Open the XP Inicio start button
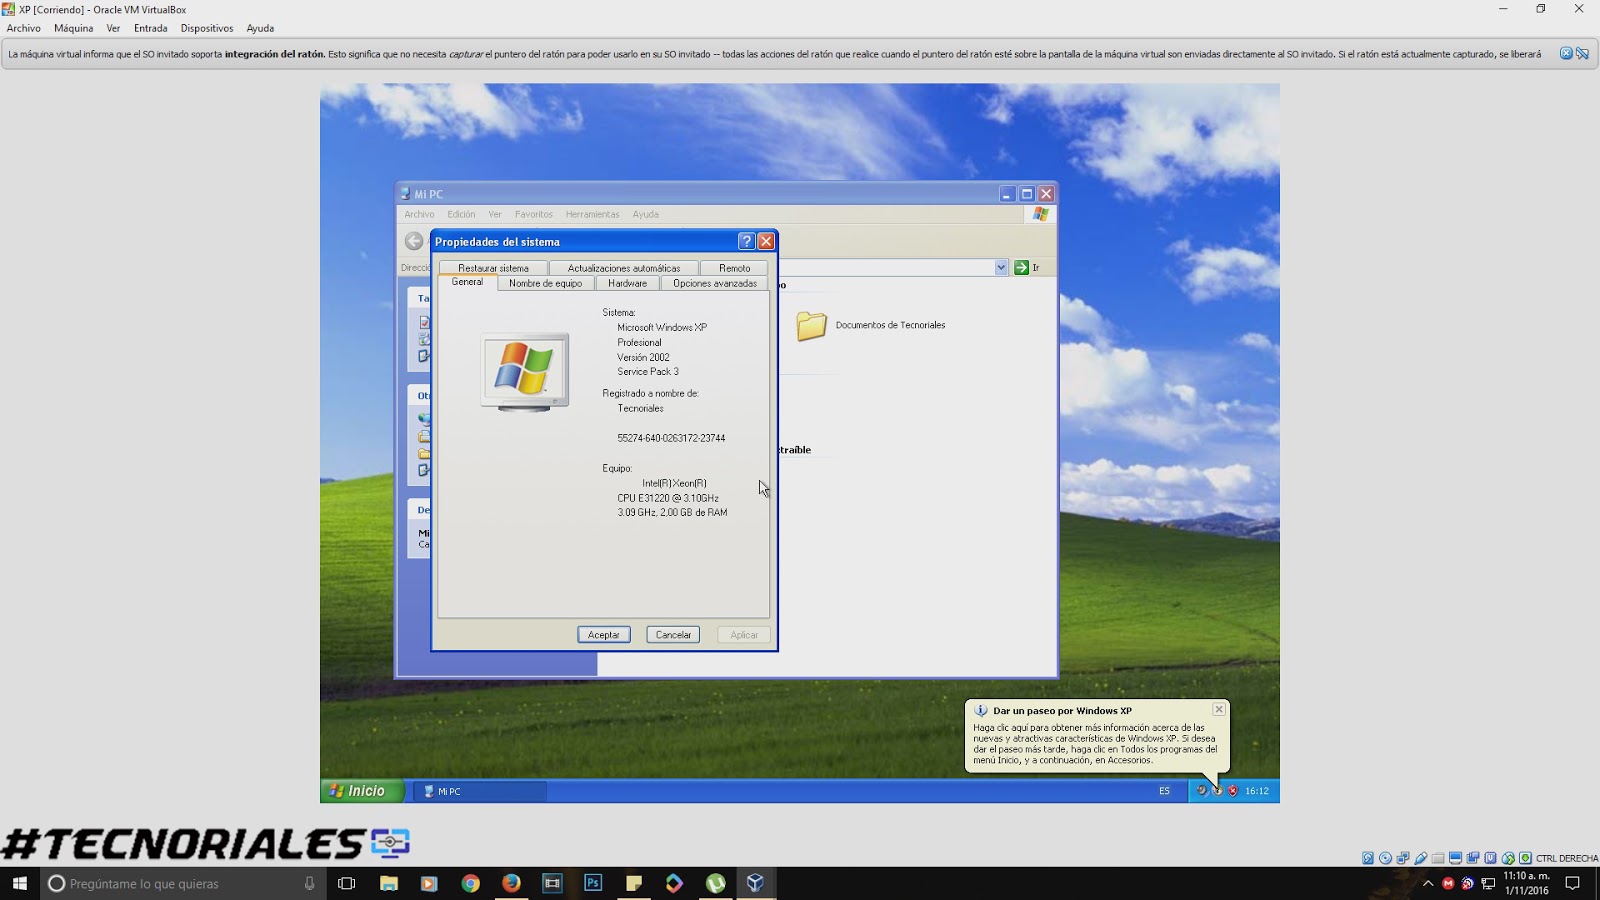This screenshot has width=1600, height=900. pos(361,791)
